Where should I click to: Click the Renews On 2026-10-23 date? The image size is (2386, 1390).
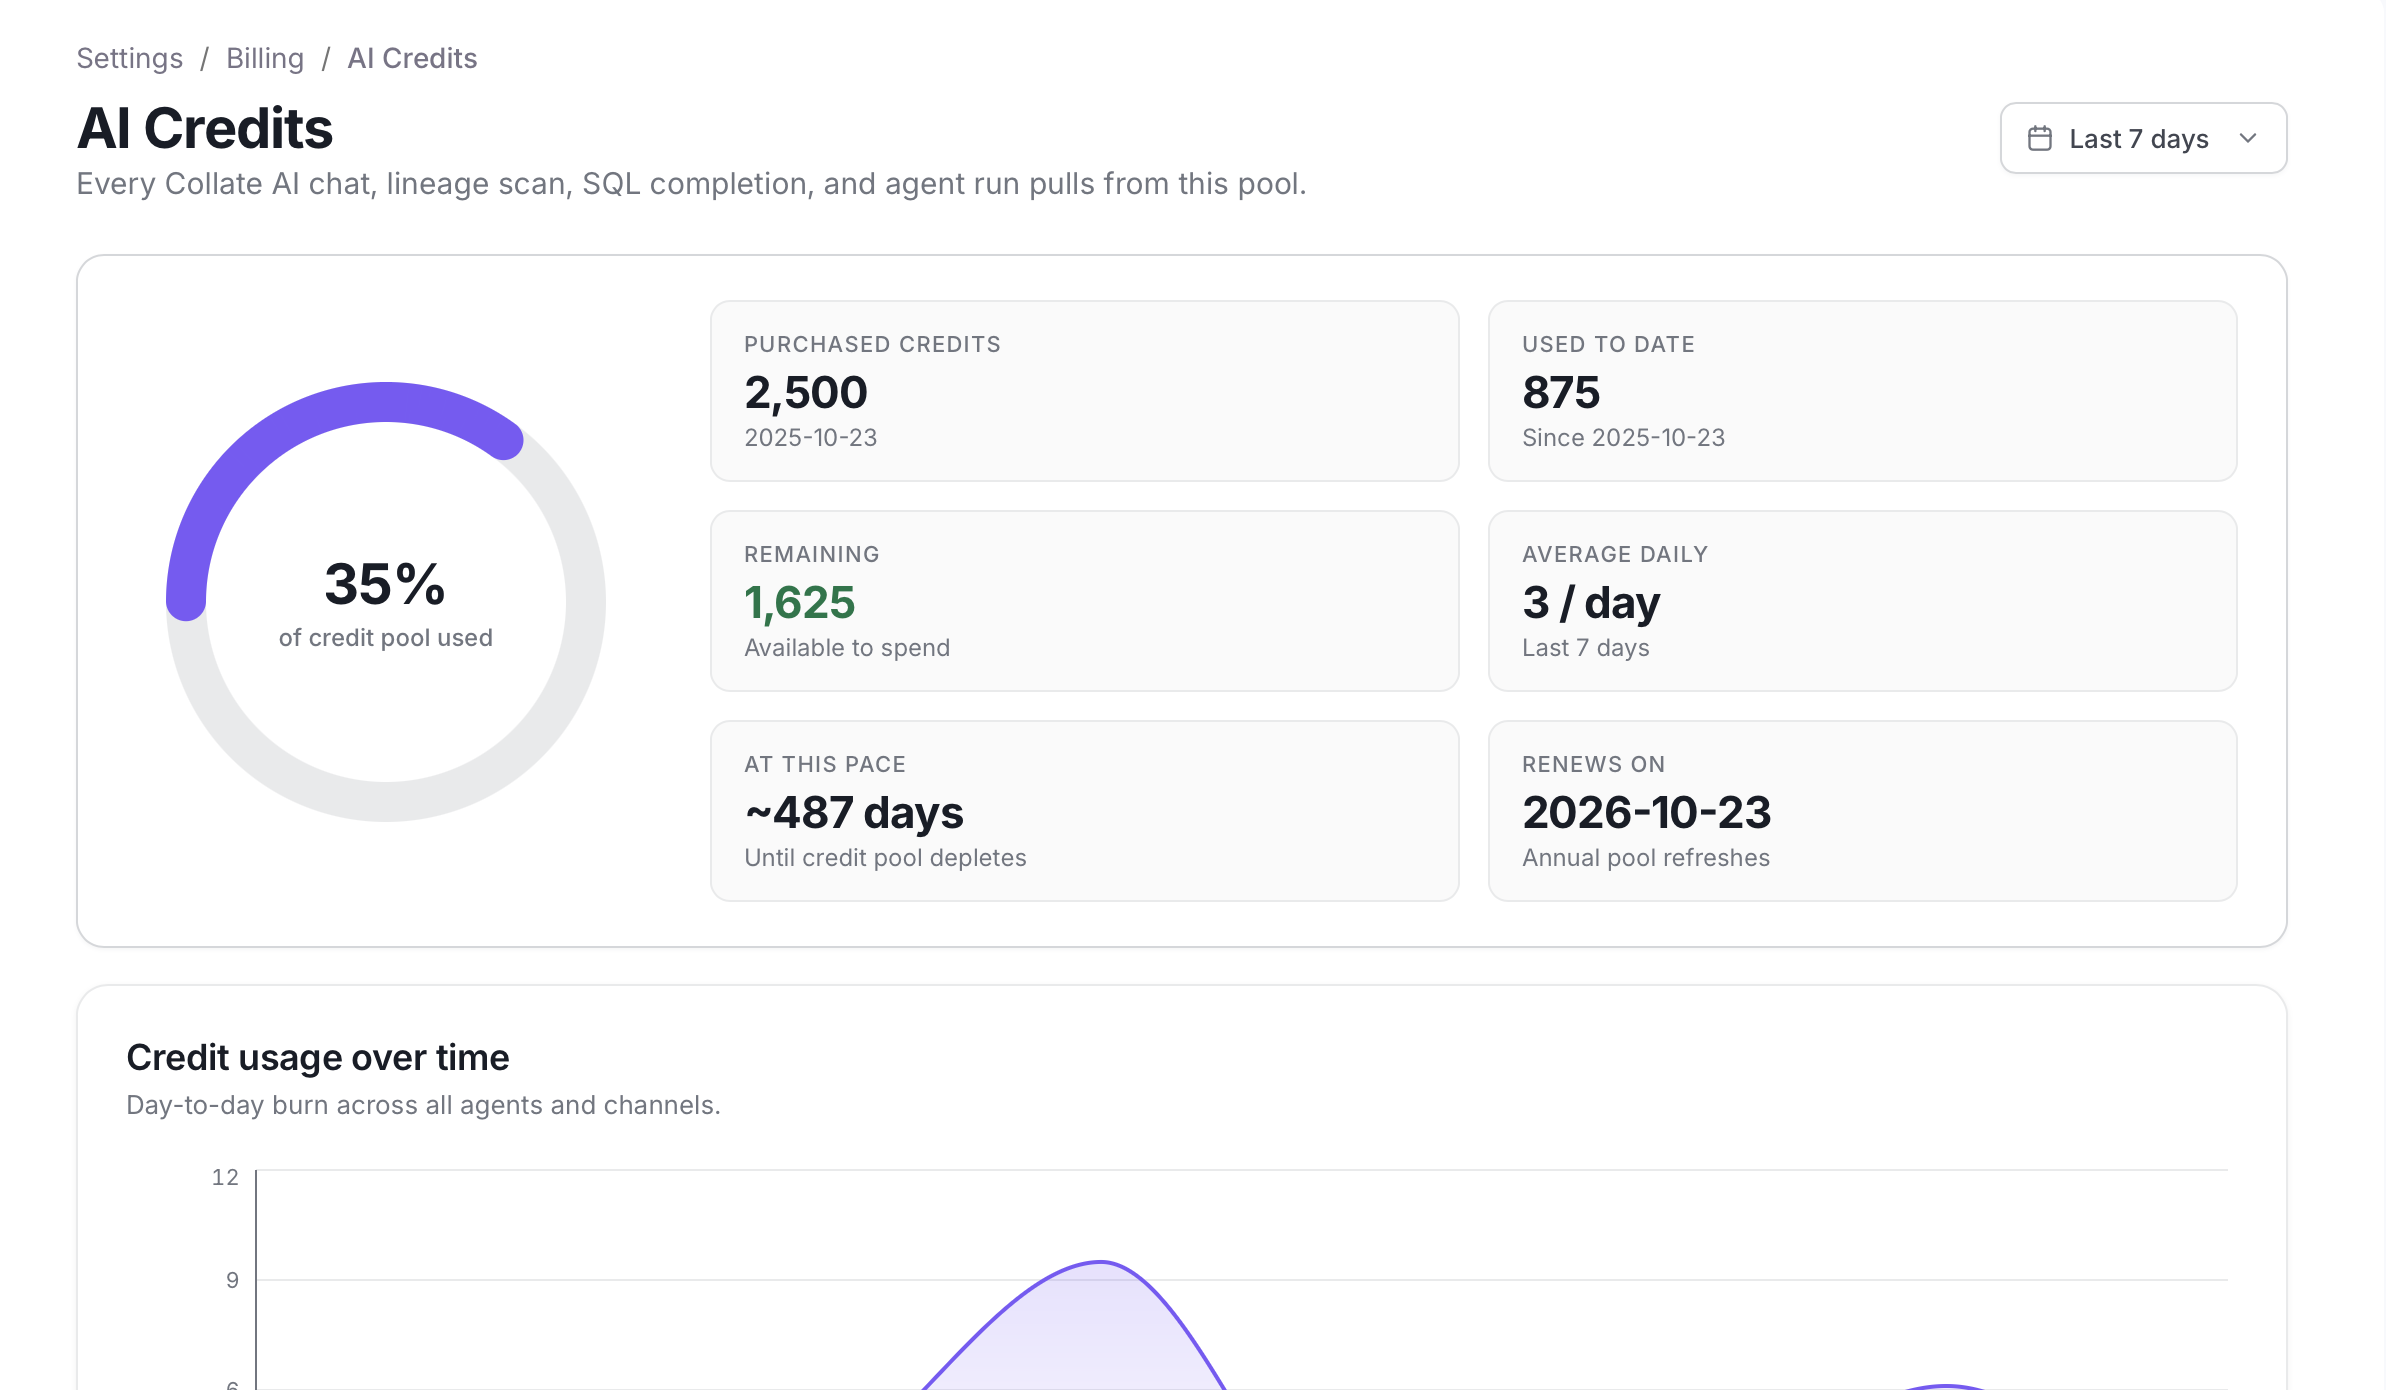point(1647,812)
